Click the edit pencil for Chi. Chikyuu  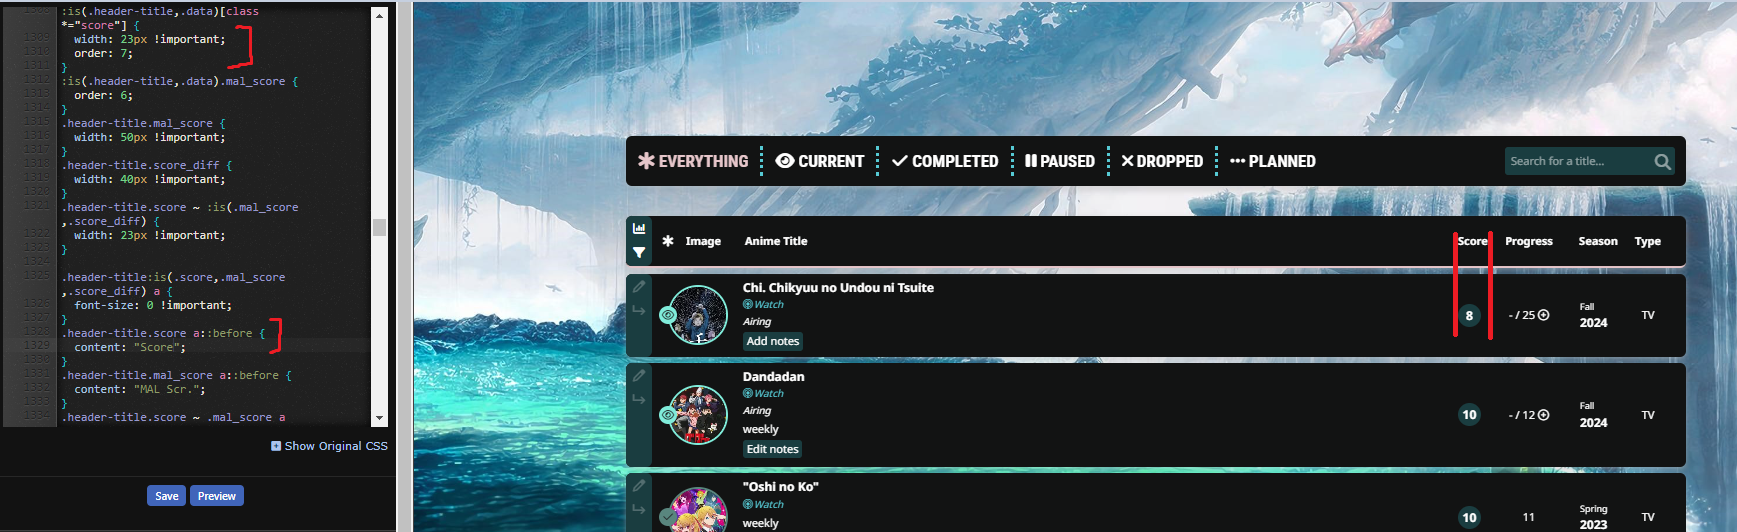639,287
